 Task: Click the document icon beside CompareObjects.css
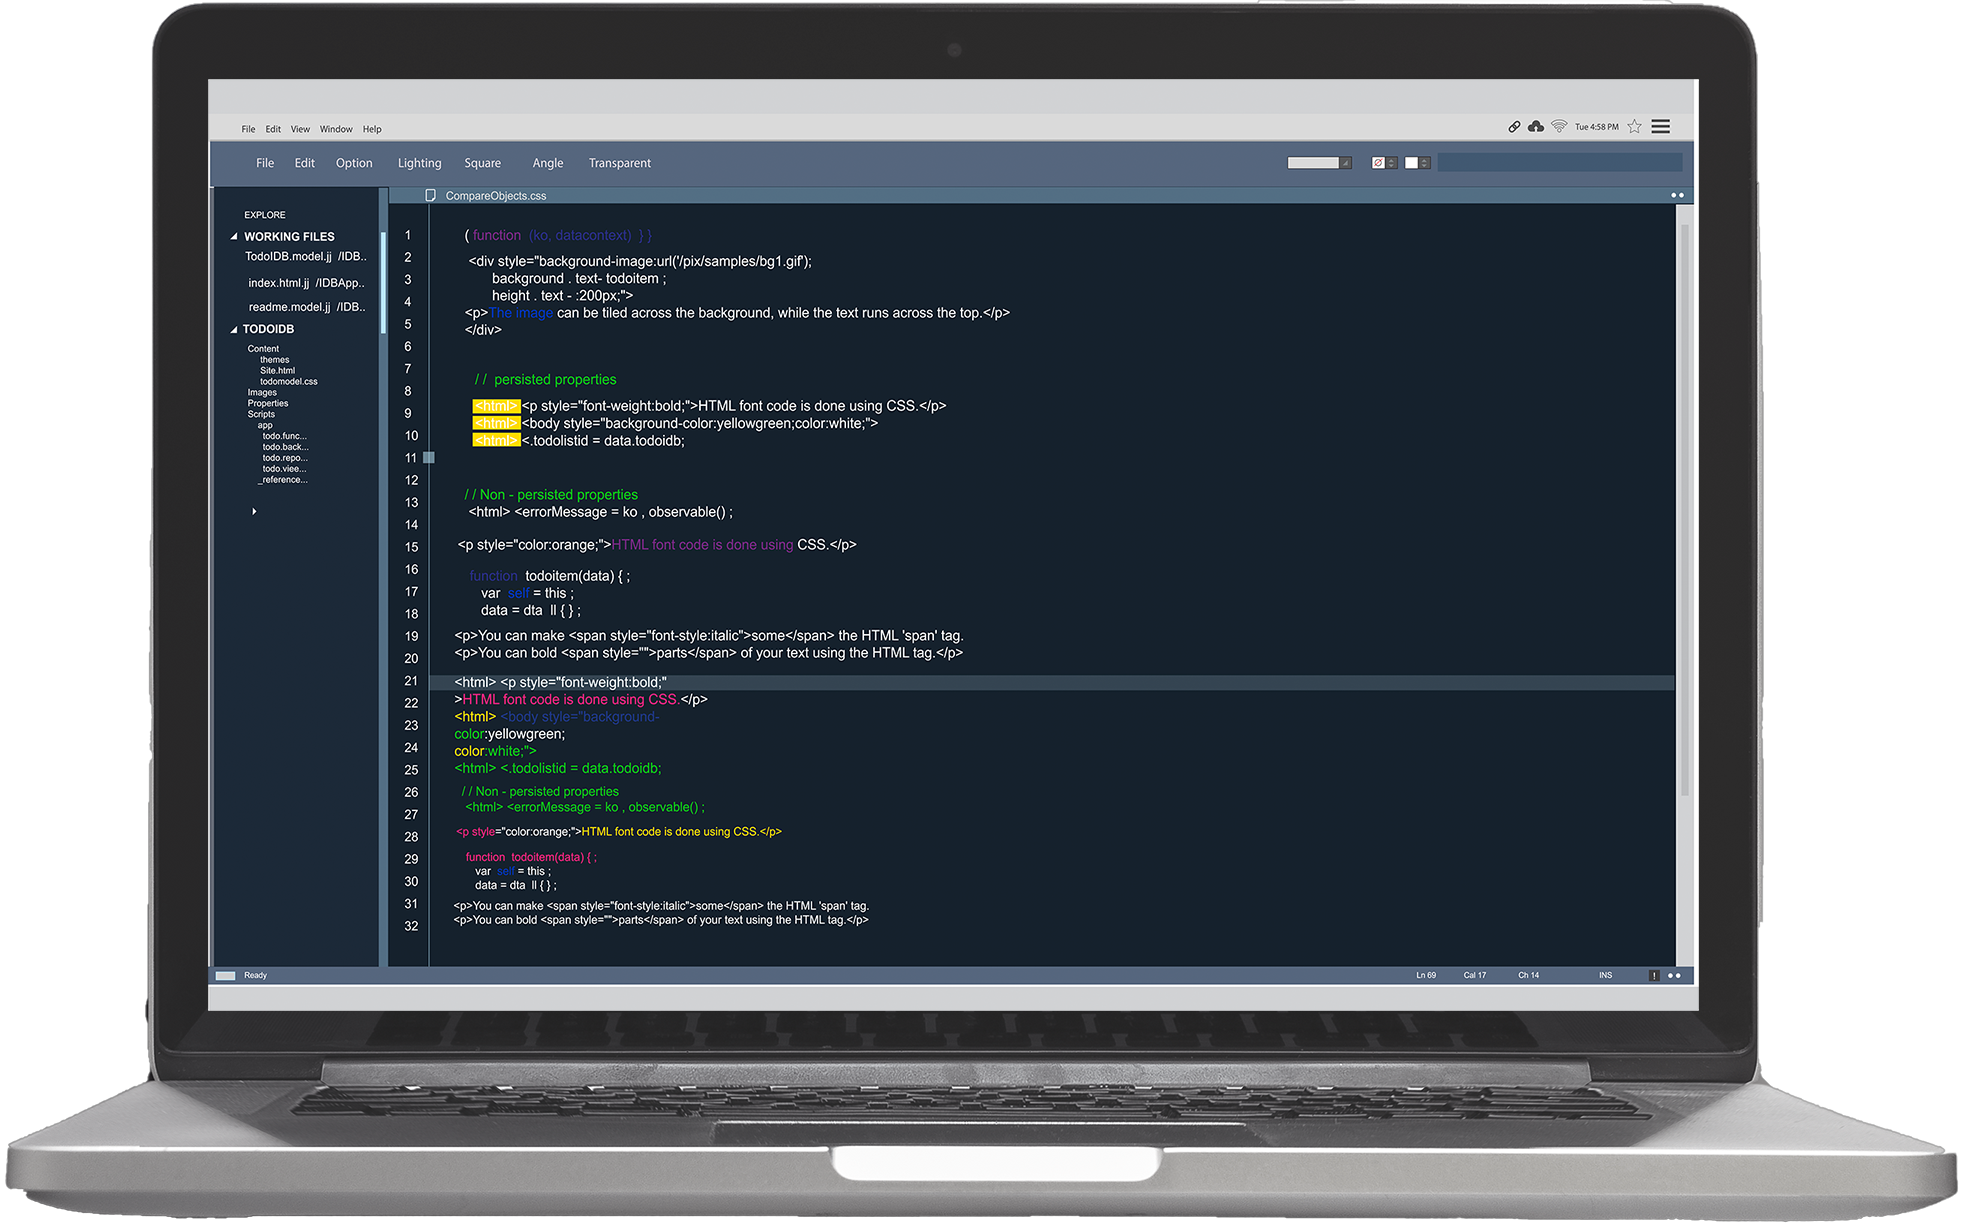431,196
